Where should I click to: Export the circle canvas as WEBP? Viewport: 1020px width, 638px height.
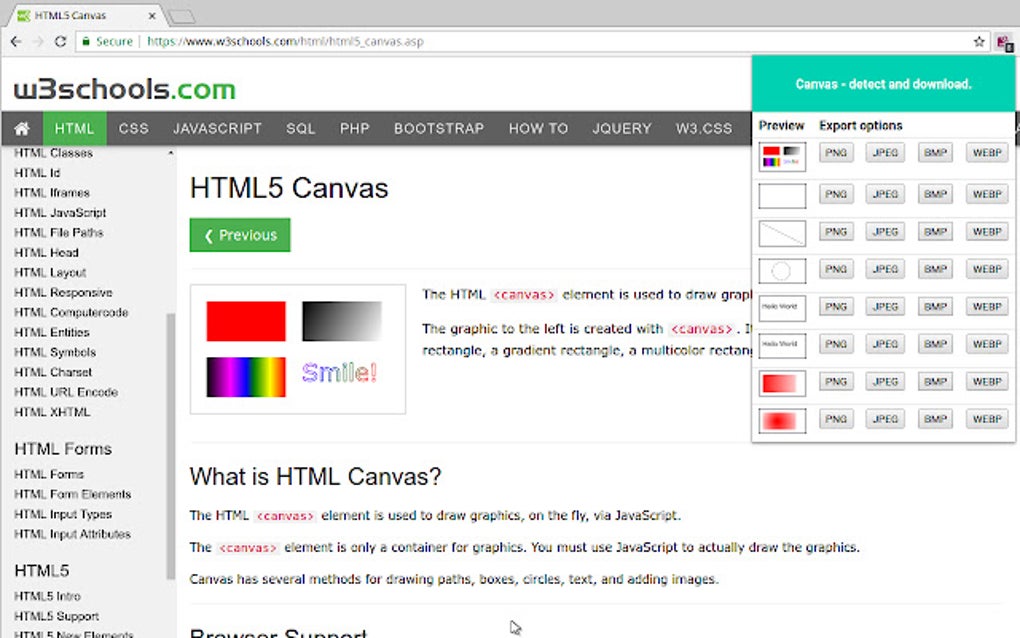(x=987, y=269)
